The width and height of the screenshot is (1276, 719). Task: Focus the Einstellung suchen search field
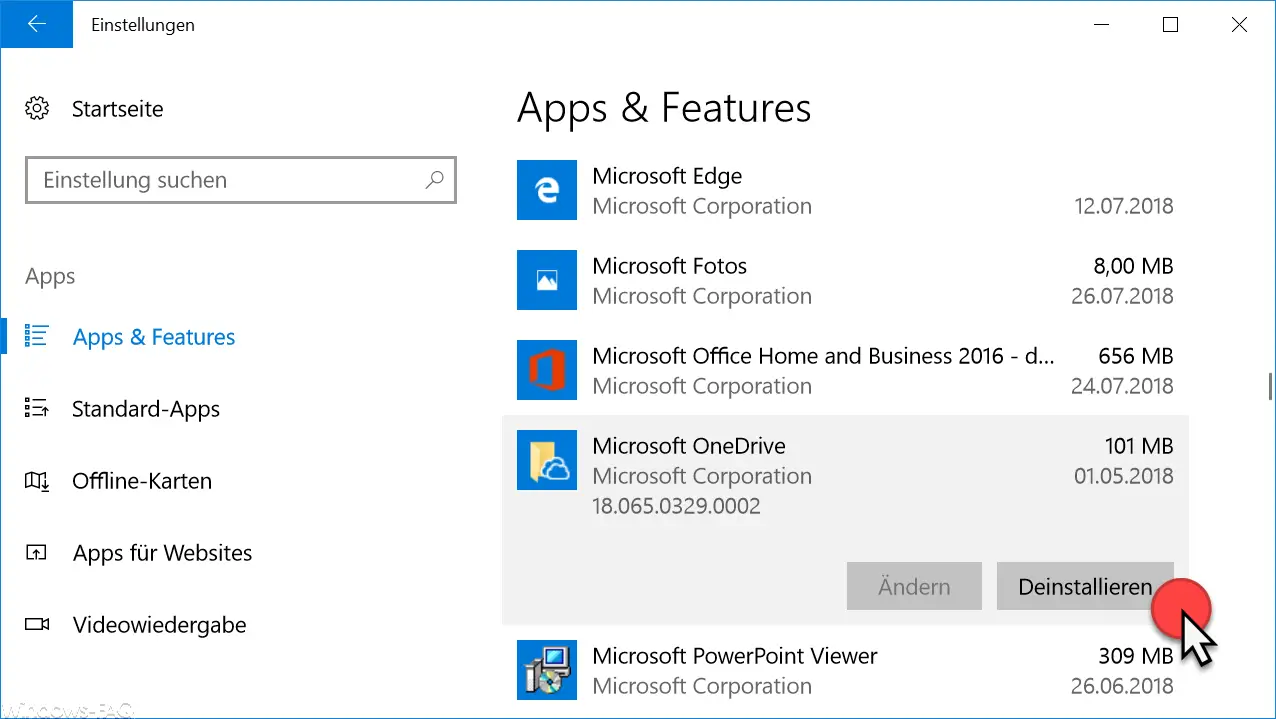click(241, 180)
